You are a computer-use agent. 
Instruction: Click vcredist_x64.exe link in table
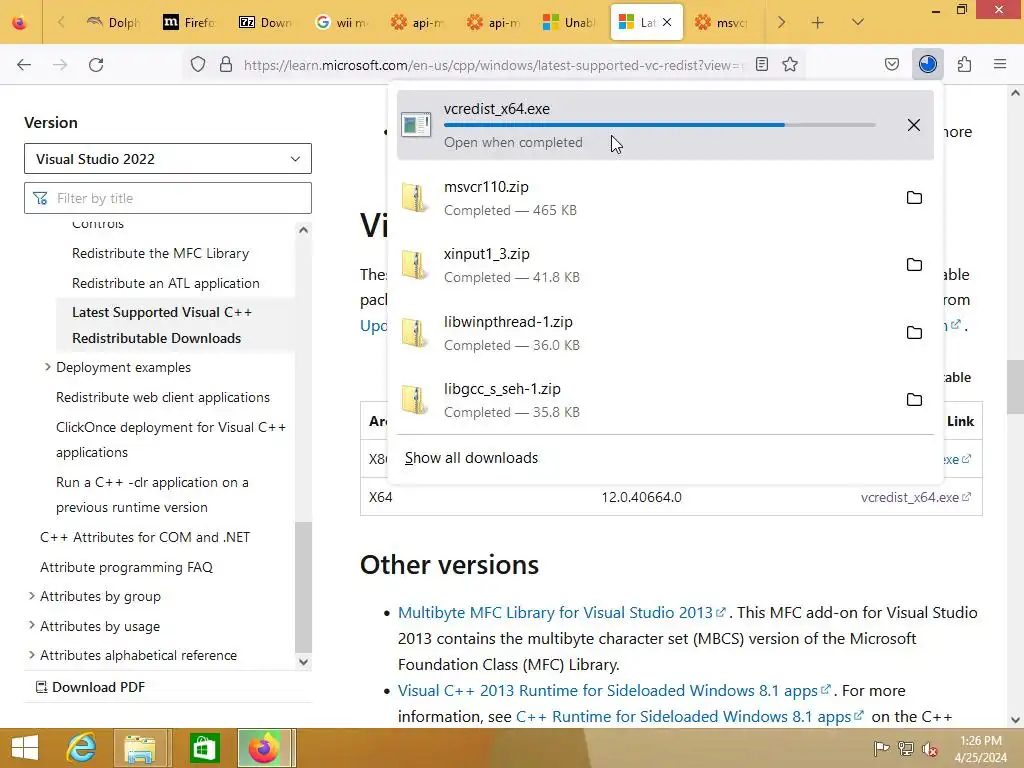916,497
